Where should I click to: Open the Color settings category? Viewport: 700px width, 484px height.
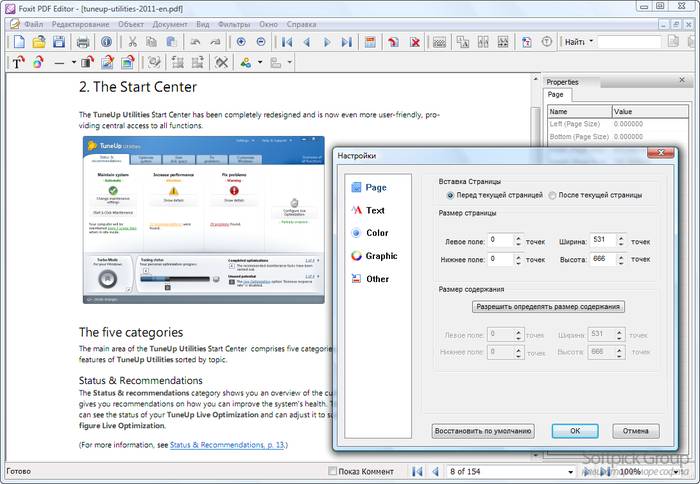click(376, 233)
